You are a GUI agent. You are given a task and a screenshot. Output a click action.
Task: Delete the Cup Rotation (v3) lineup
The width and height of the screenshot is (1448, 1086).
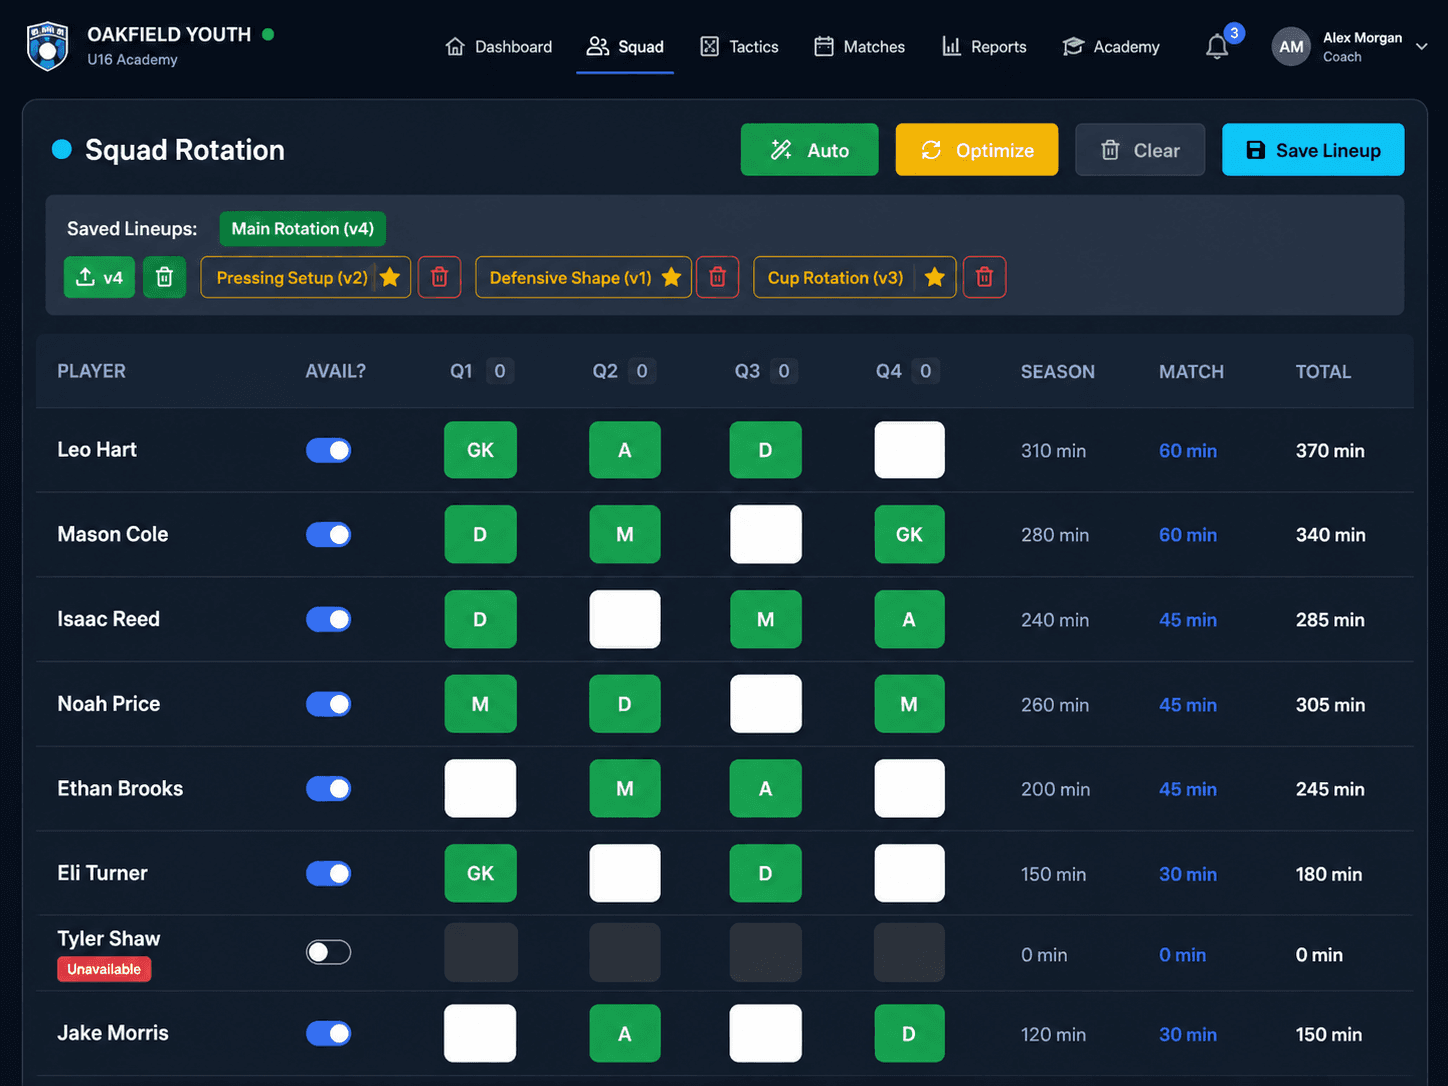(984, 277)
